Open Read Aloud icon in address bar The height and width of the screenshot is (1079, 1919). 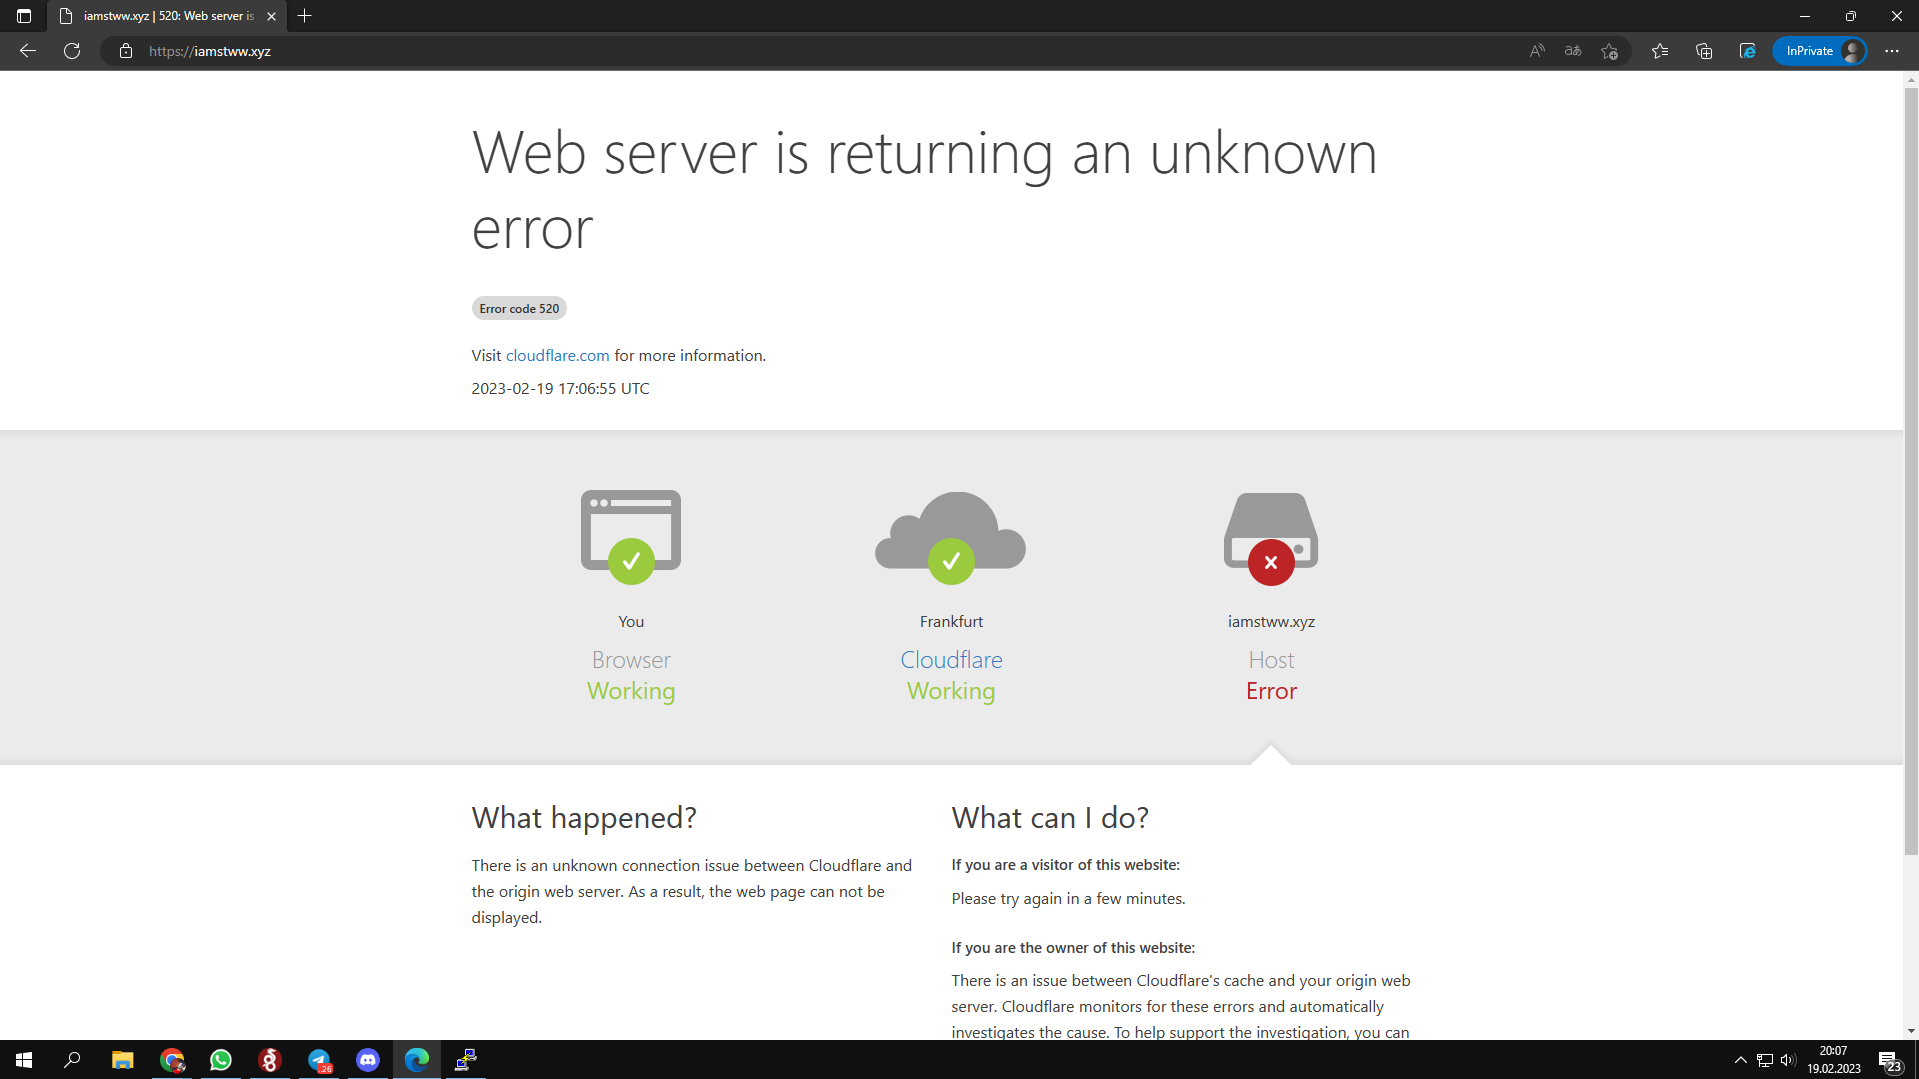tap(1537, 51)
